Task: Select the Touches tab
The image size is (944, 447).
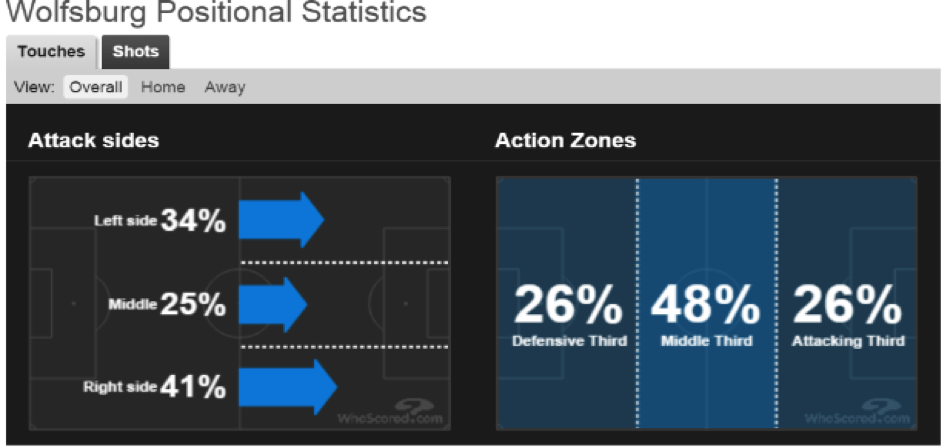Action: [x=51, y=52]
